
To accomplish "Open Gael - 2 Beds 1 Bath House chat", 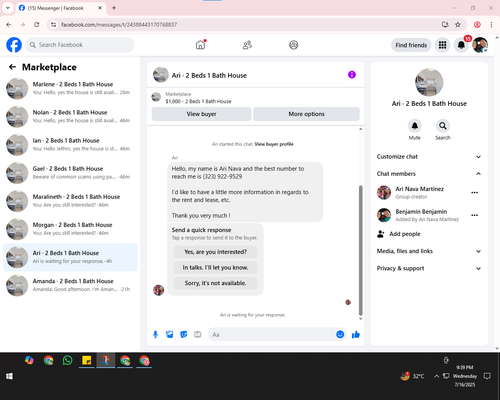I will [x=70, y=173].
